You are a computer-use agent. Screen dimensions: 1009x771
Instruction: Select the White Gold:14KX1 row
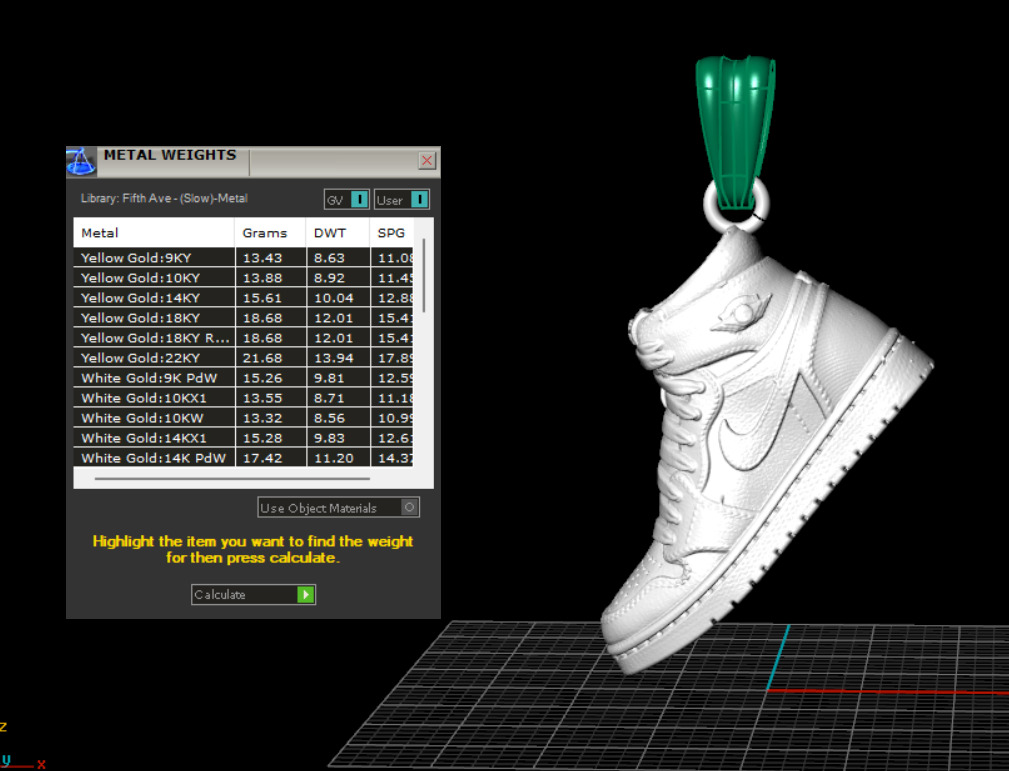(243, 438)
